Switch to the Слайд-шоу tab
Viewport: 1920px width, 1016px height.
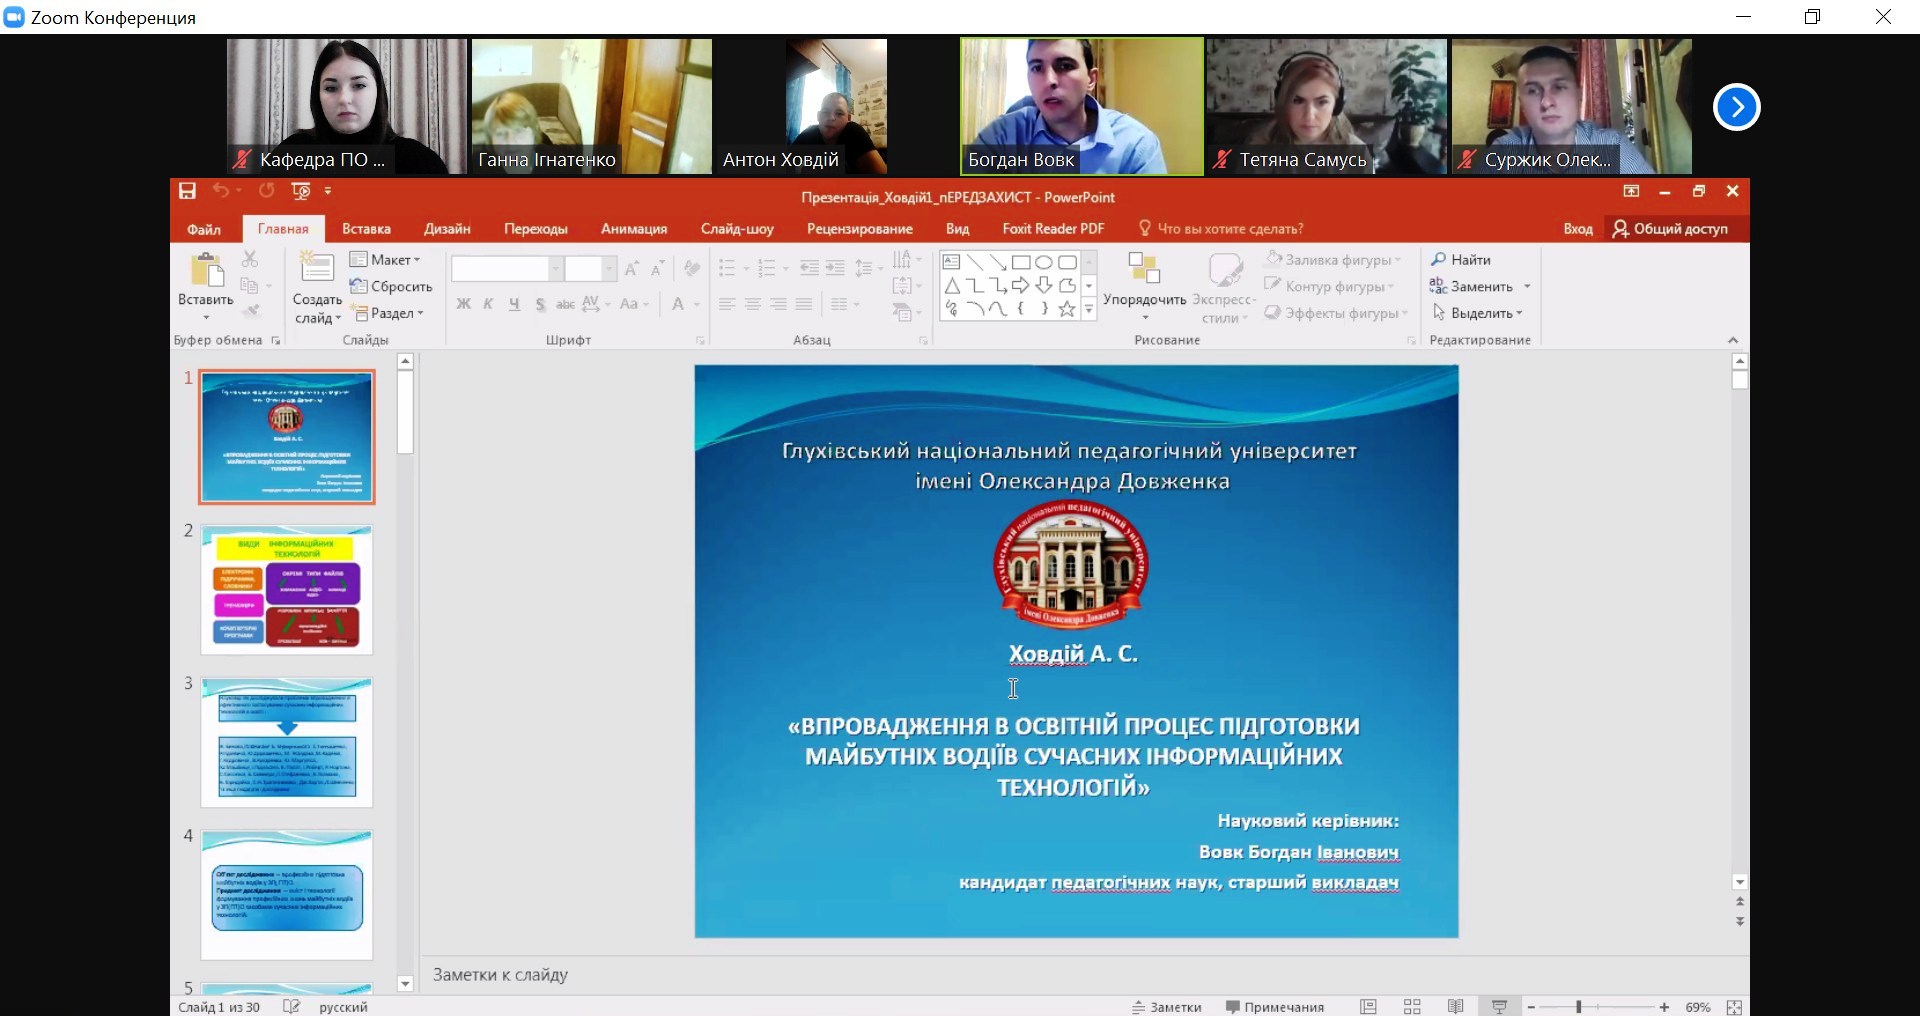[737, 229]
